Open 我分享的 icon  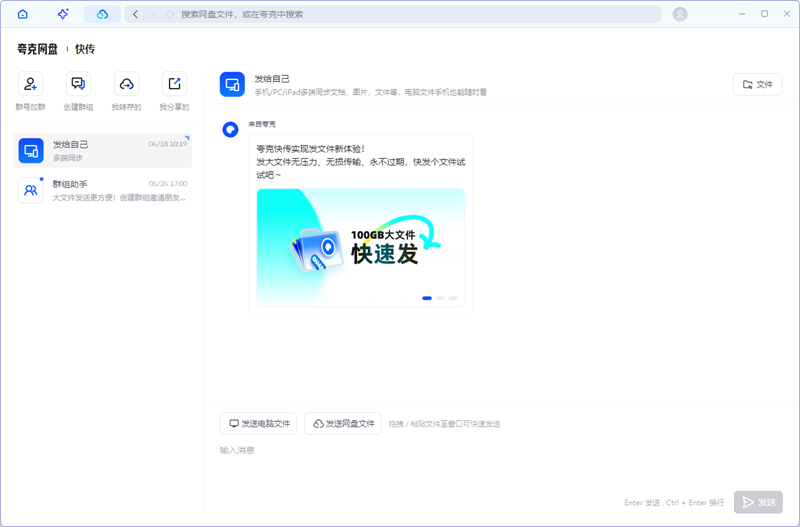coord(174,84)
